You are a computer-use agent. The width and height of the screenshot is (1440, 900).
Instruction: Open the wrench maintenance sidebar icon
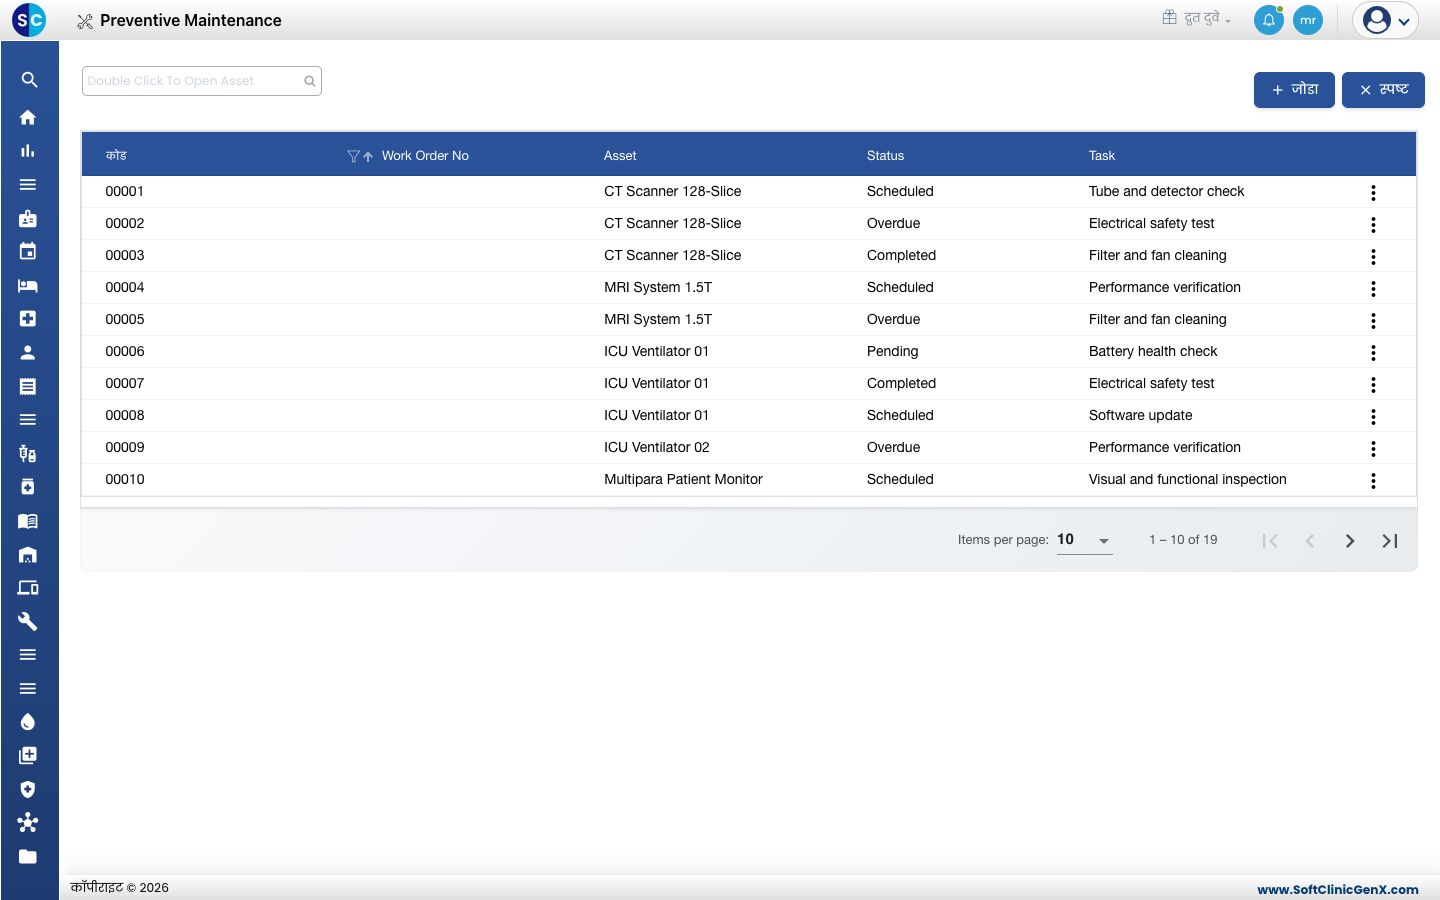pos(28,621)
